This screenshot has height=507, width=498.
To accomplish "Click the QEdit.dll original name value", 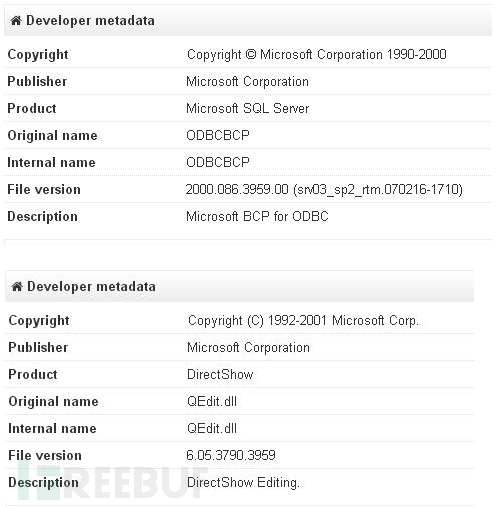I will [212, 401].
